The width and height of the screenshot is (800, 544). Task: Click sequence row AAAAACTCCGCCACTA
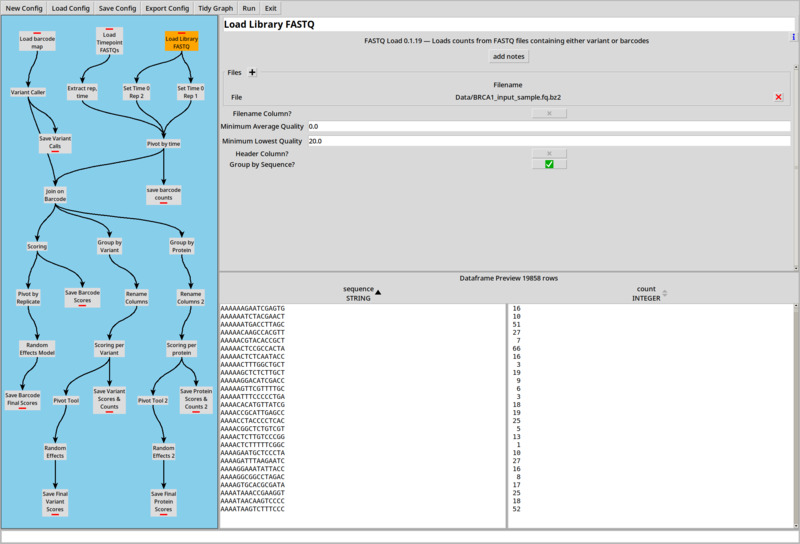[253, 349]
